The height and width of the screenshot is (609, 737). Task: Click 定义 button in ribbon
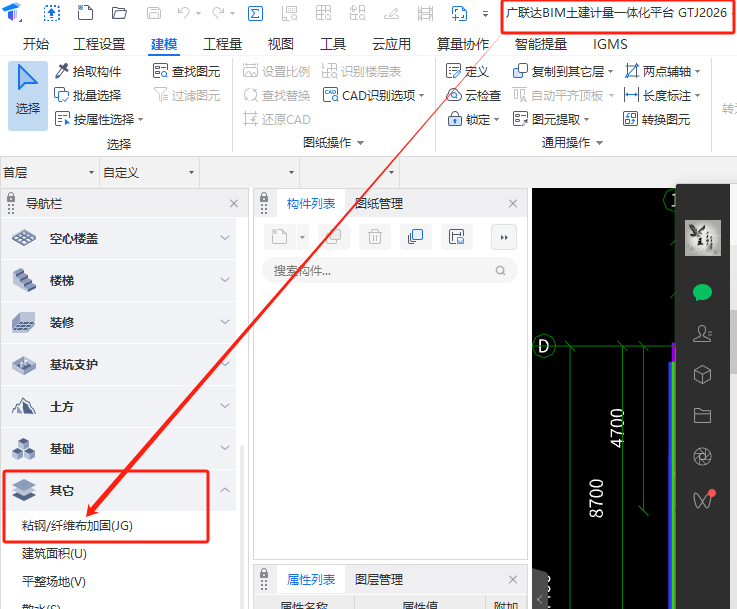[x=467, y=71]
